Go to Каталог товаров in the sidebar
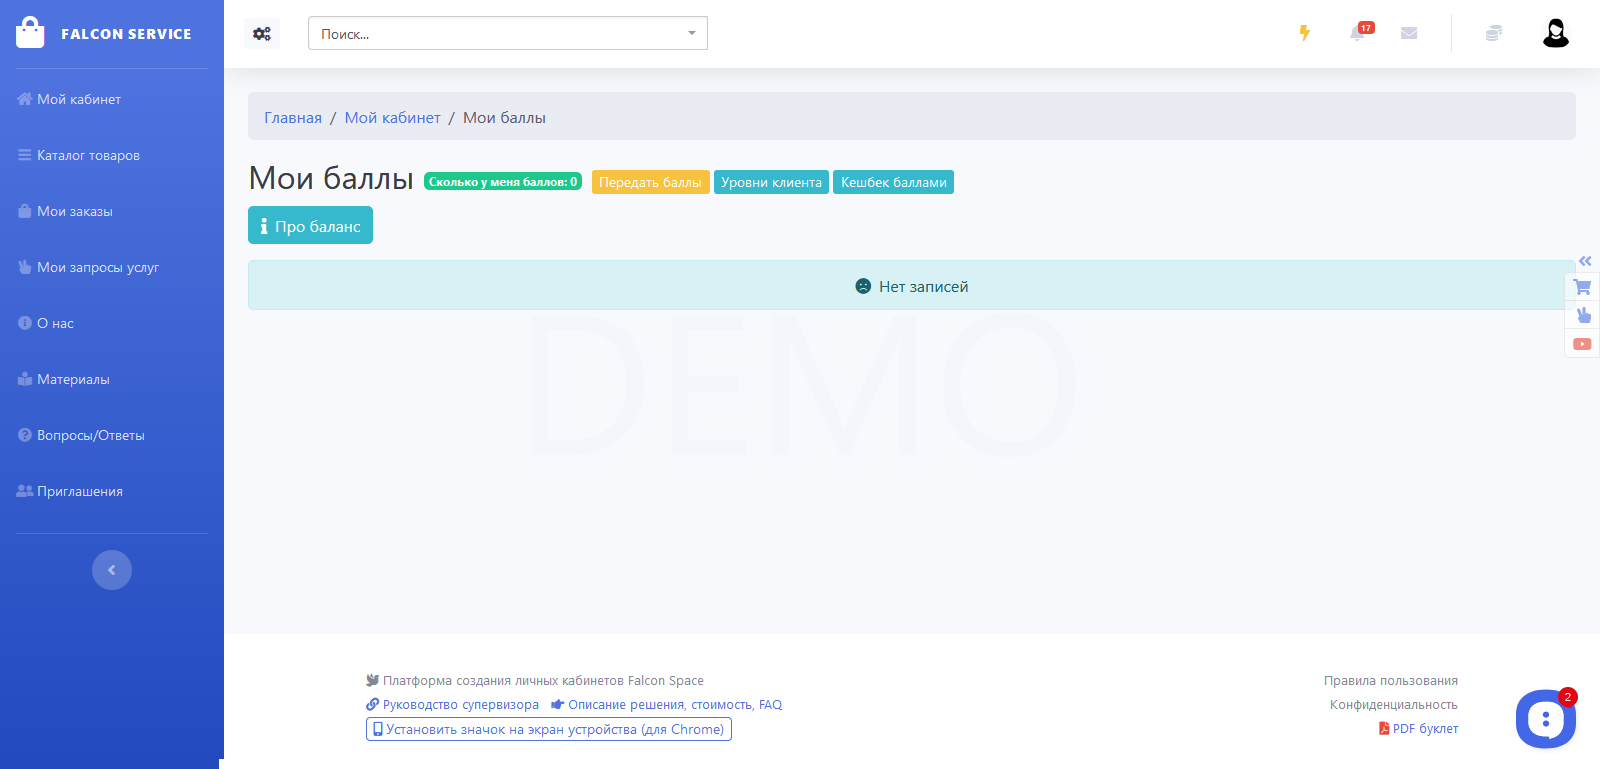 79,155
